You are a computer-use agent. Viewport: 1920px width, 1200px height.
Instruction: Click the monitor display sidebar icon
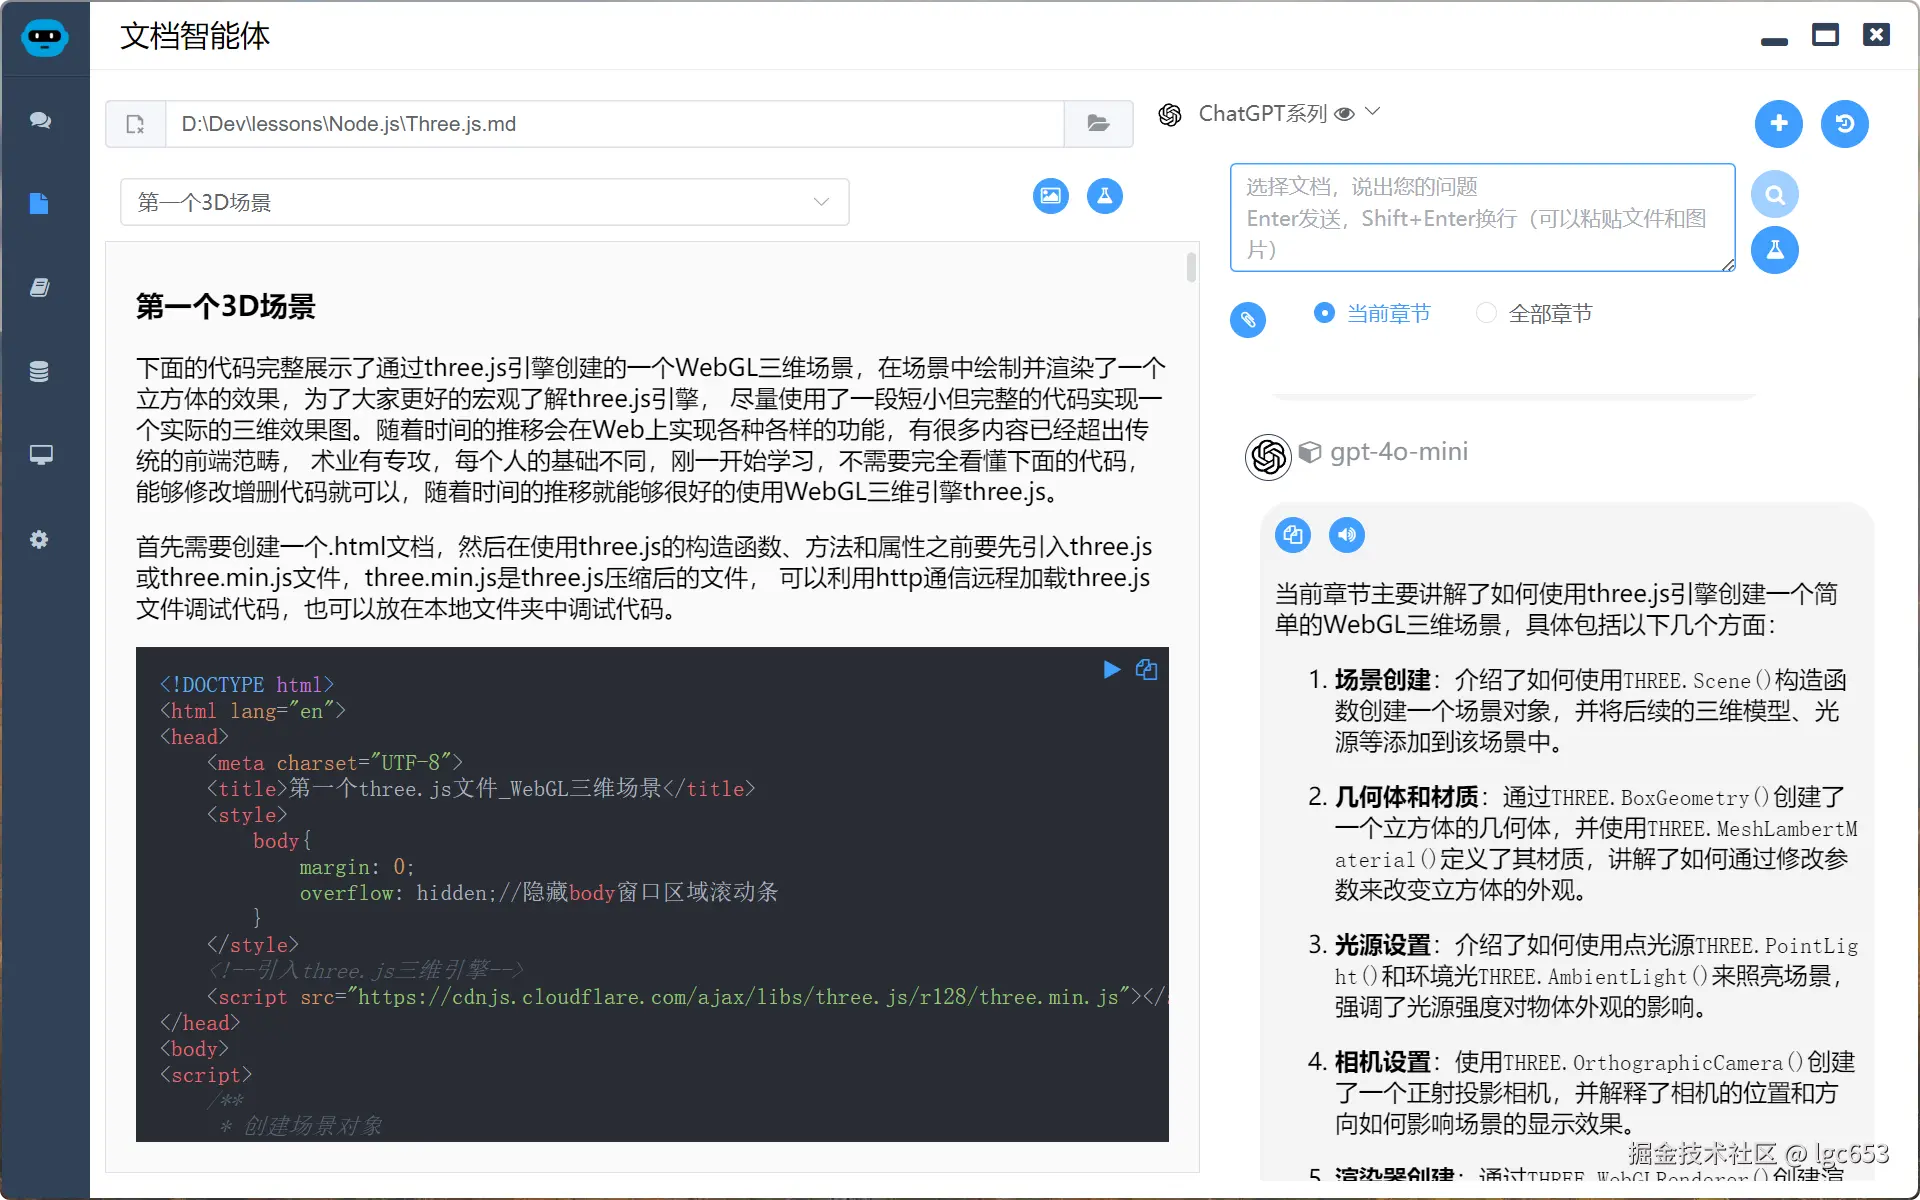40,456
